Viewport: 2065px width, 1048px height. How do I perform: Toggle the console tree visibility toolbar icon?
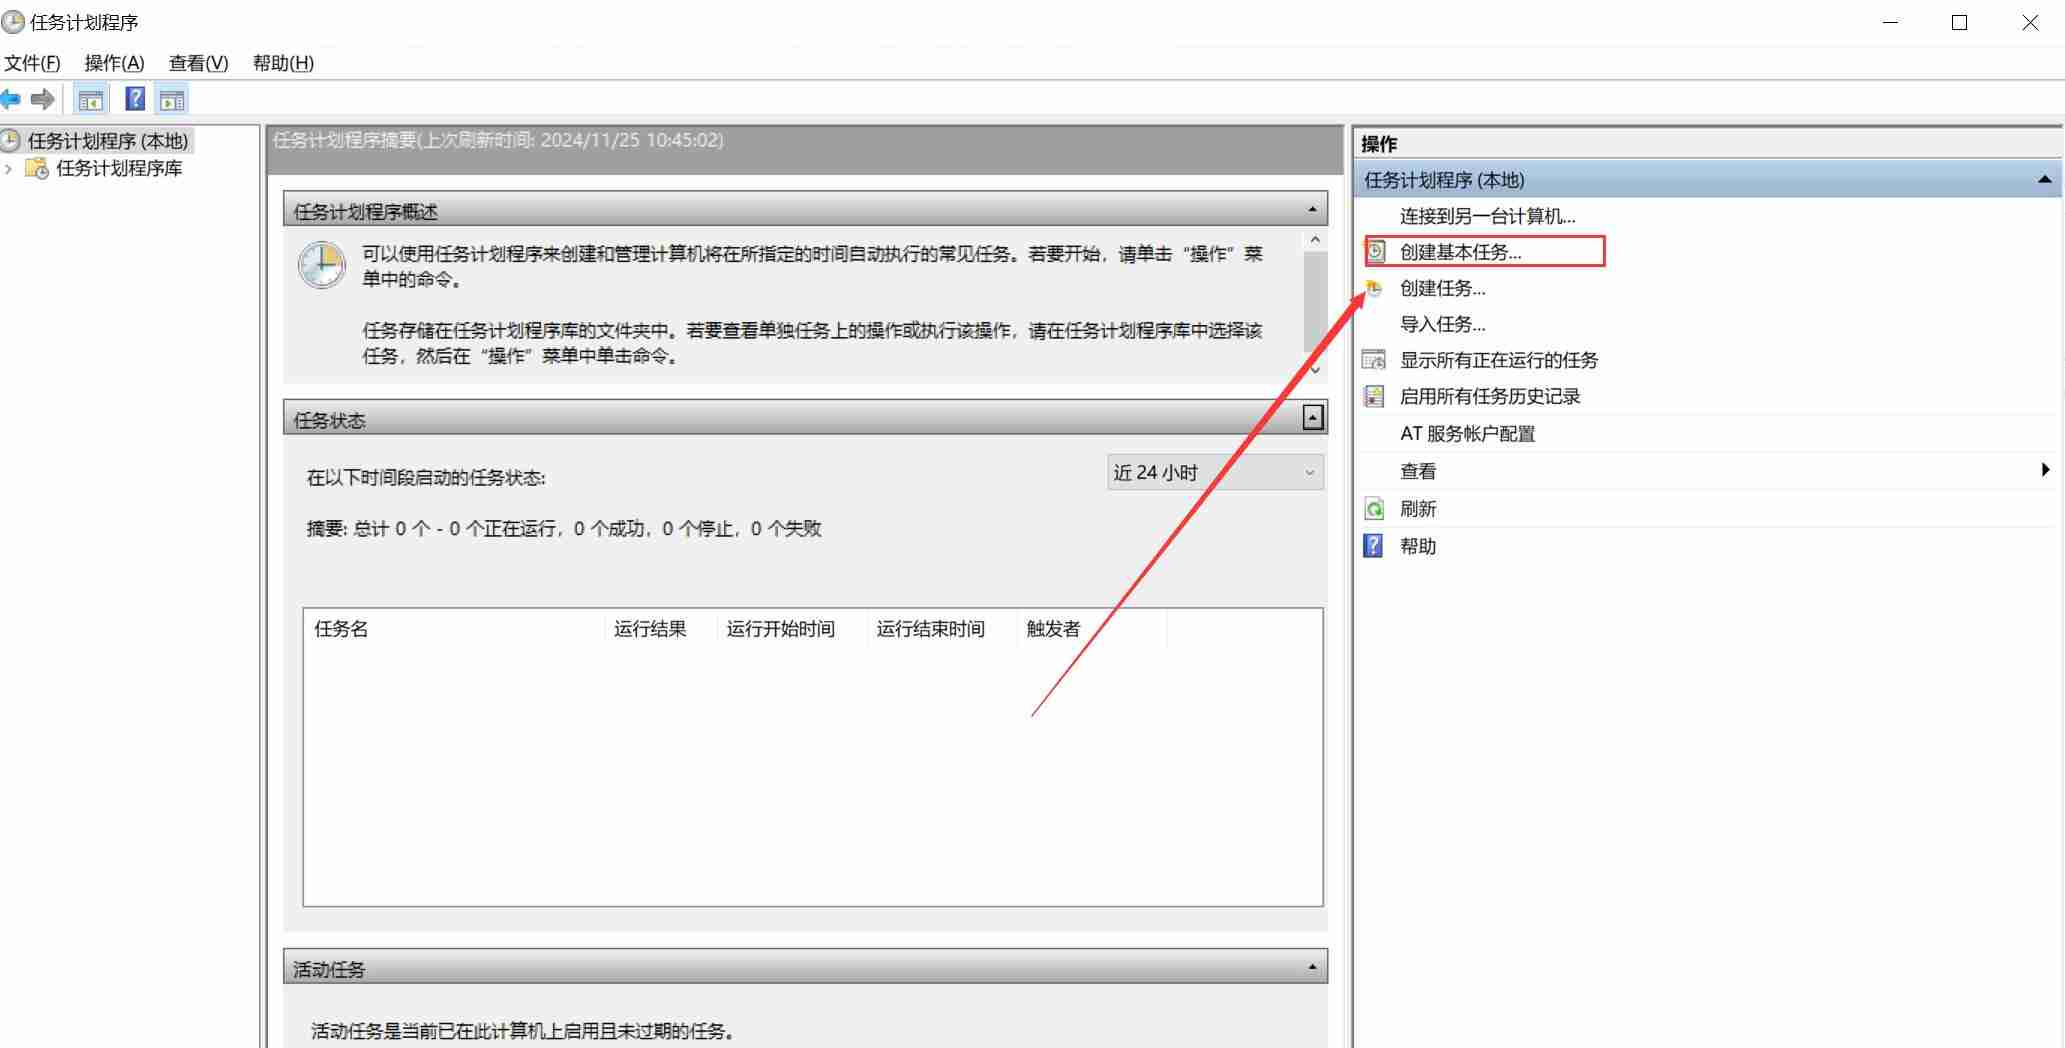[90, 98]
